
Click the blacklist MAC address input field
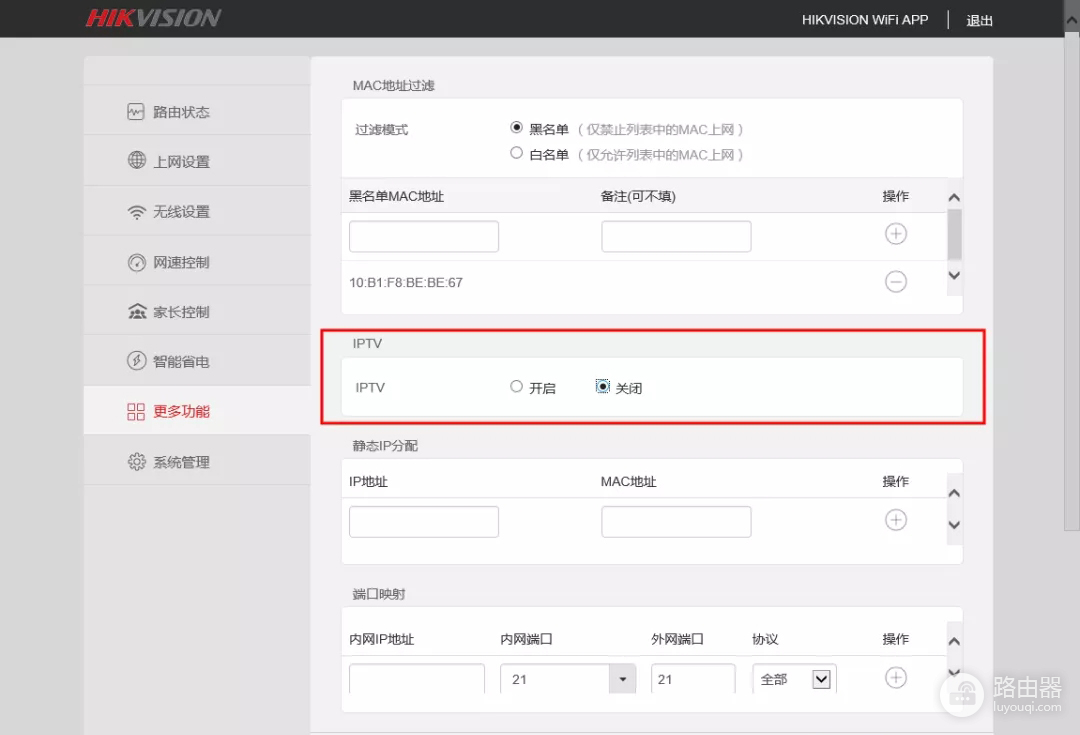[423, 235]
